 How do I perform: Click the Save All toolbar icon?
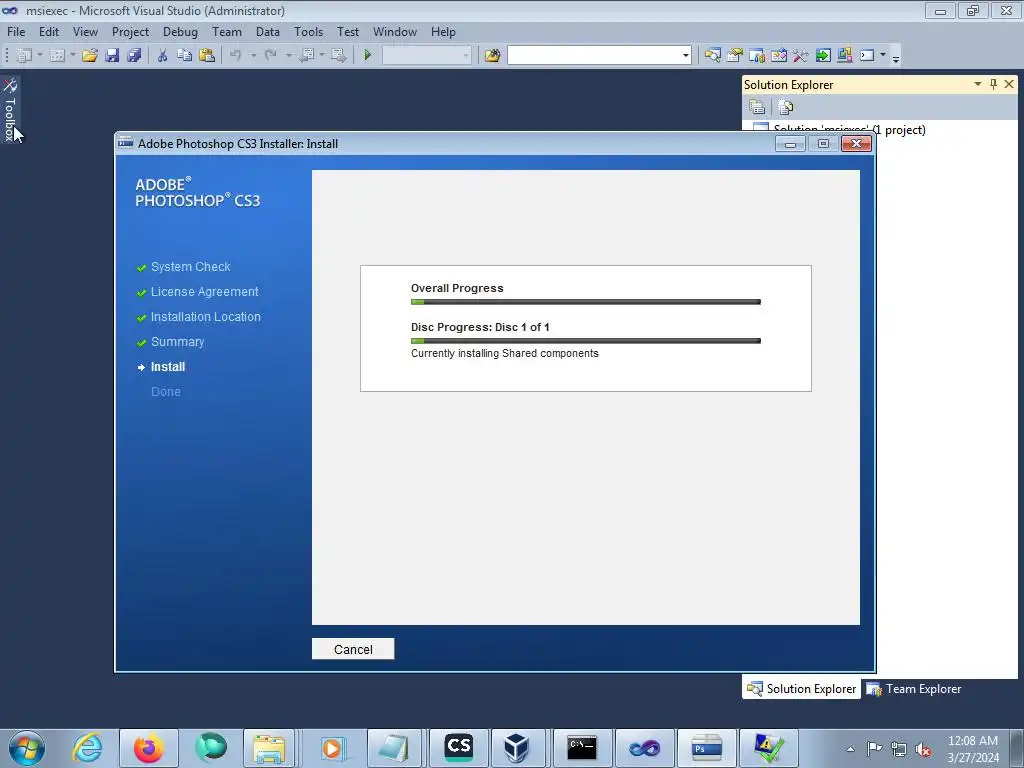(x=134, y=56)
